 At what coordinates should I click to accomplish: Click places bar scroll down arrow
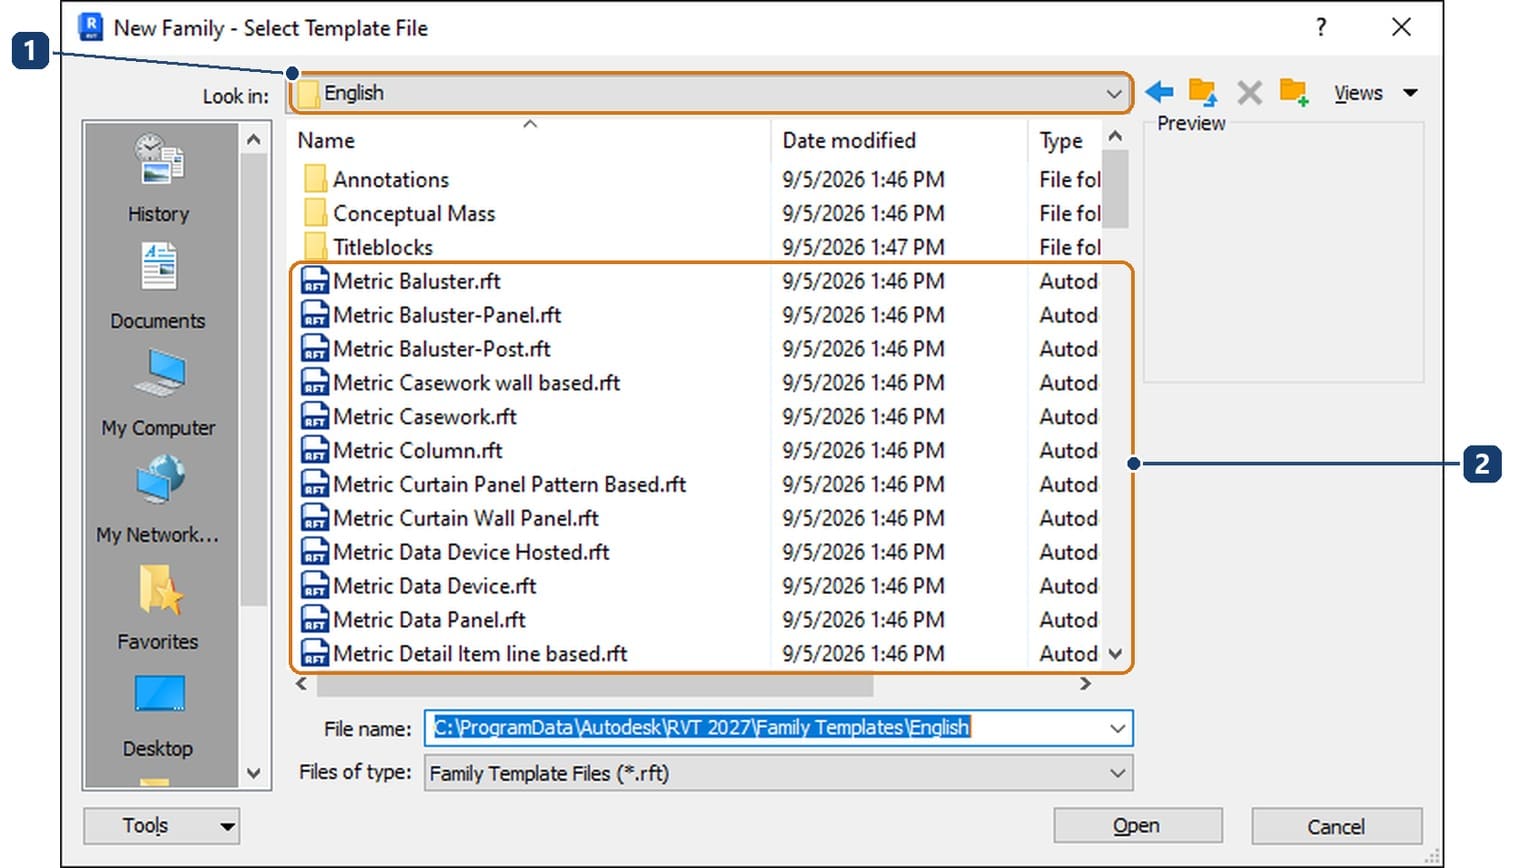coord(253,773)
